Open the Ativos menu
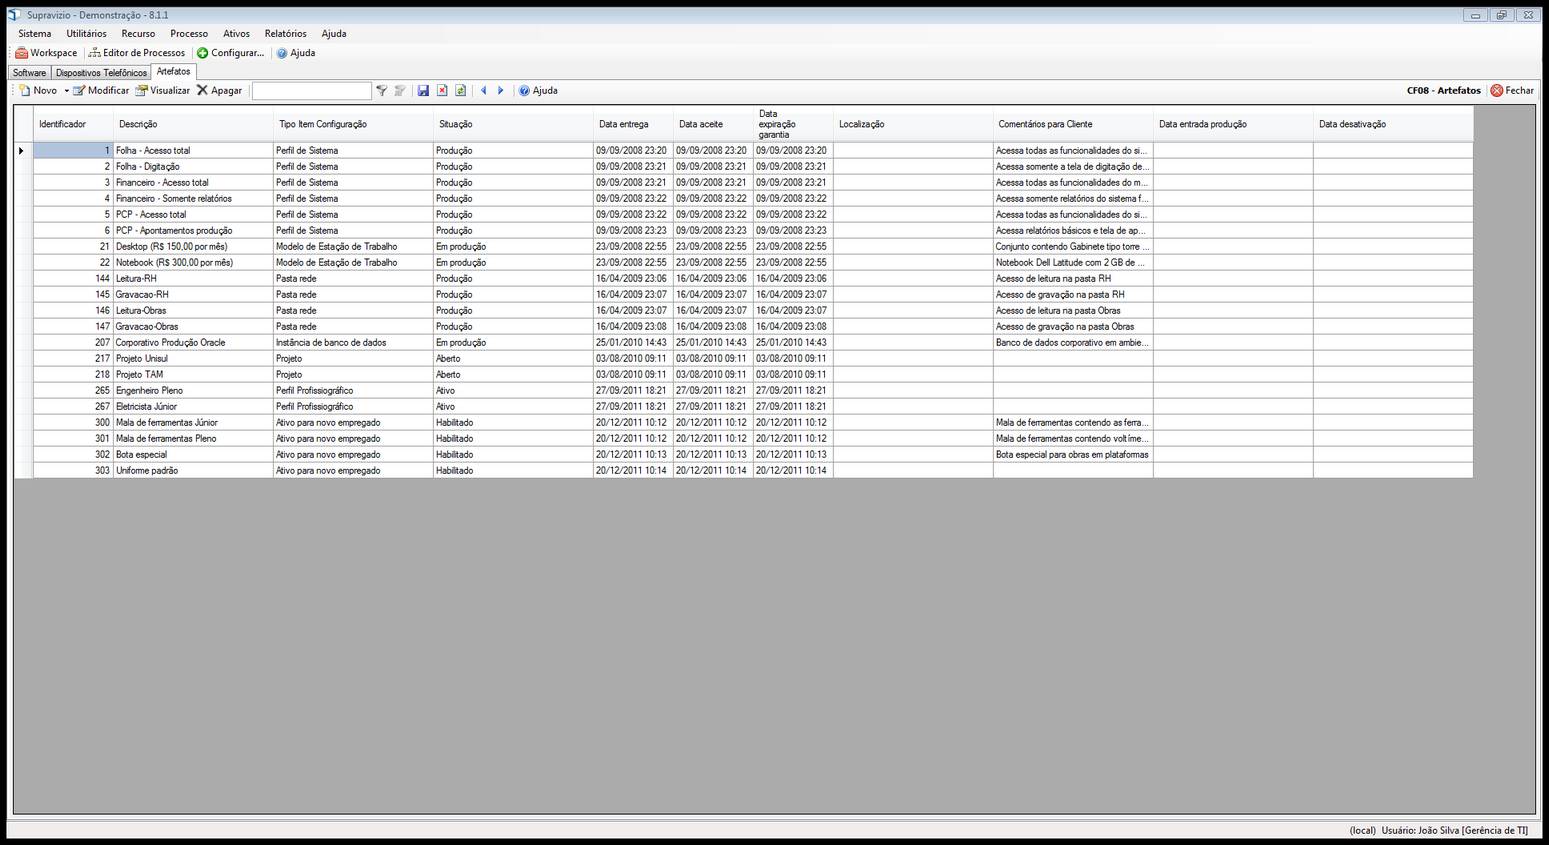Image resolution: width=1549 pixels, height=845 pixels. tap(236, 34)
